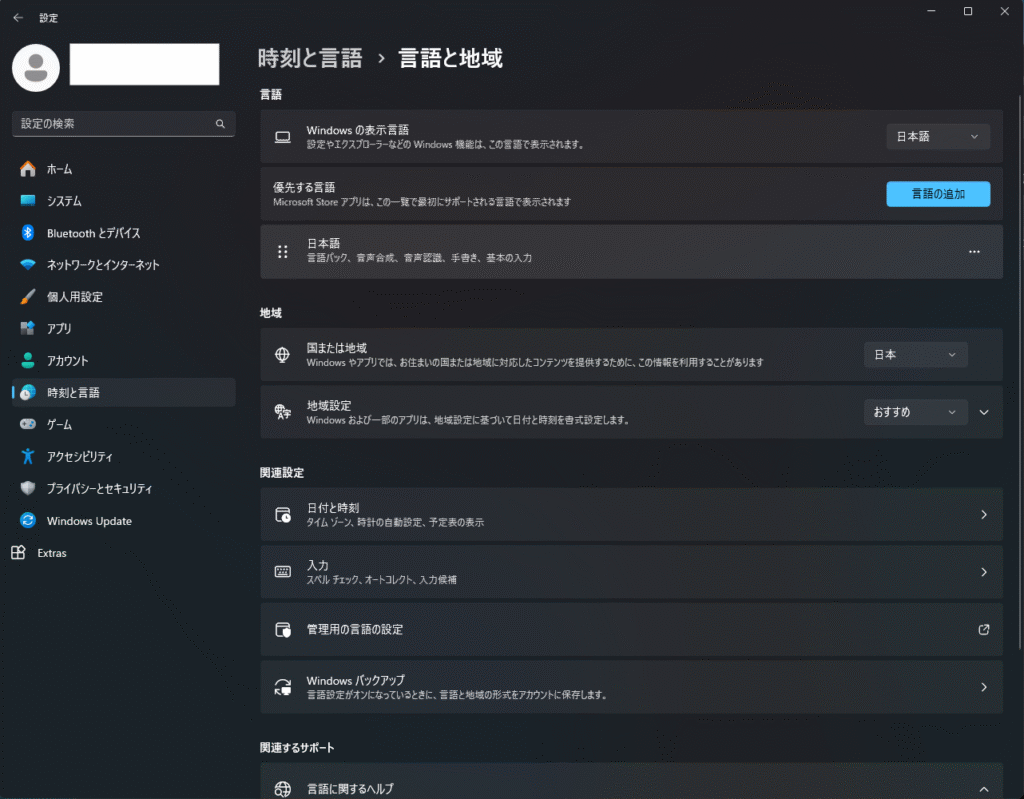Click 時刻と言語 breadcrumb link
The image size is (1024, 799).
[310, 58]
